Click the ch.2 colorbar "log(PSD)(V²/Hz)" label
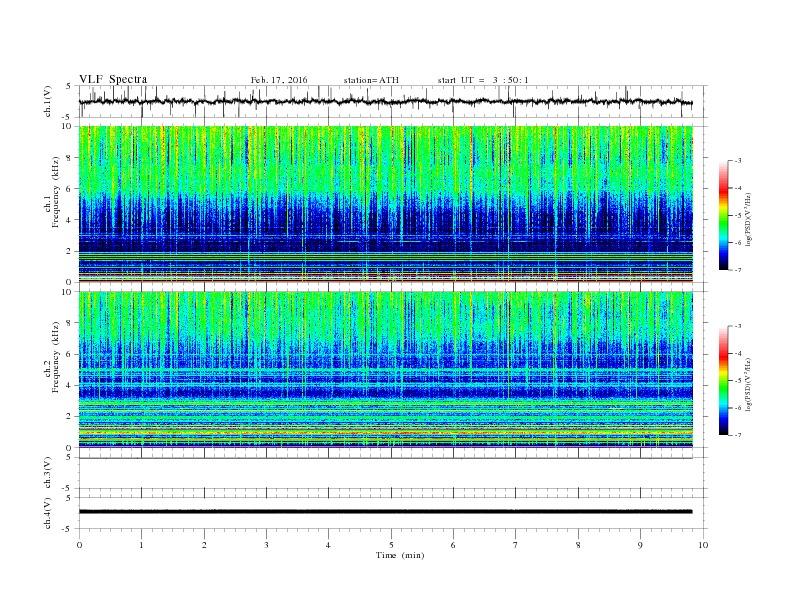This screenshot has width=792, height=612. [749, 384]
